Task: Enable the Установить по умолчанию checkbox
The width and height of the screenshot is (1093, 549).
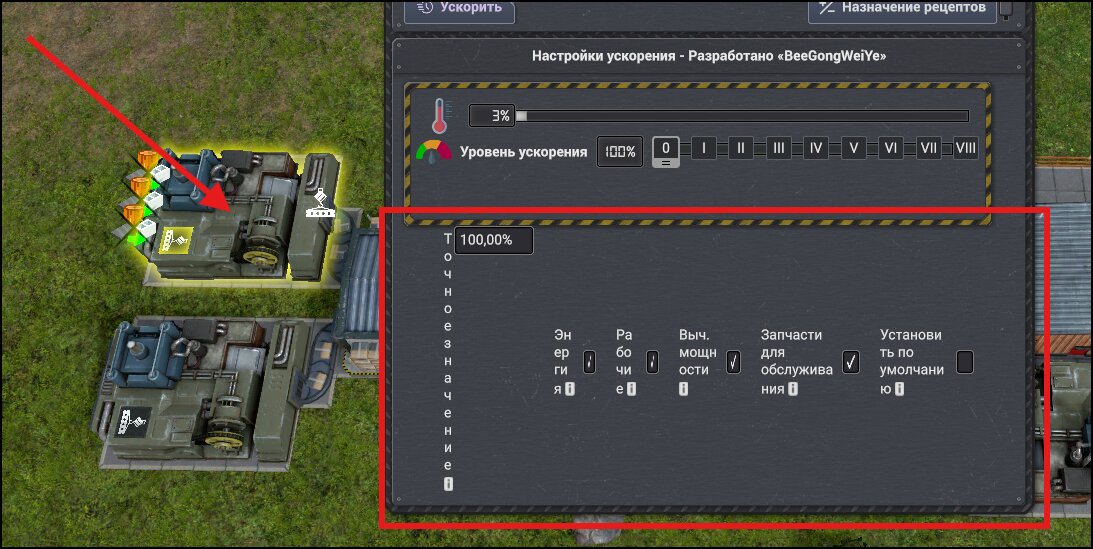Action: tap(965, 362)
